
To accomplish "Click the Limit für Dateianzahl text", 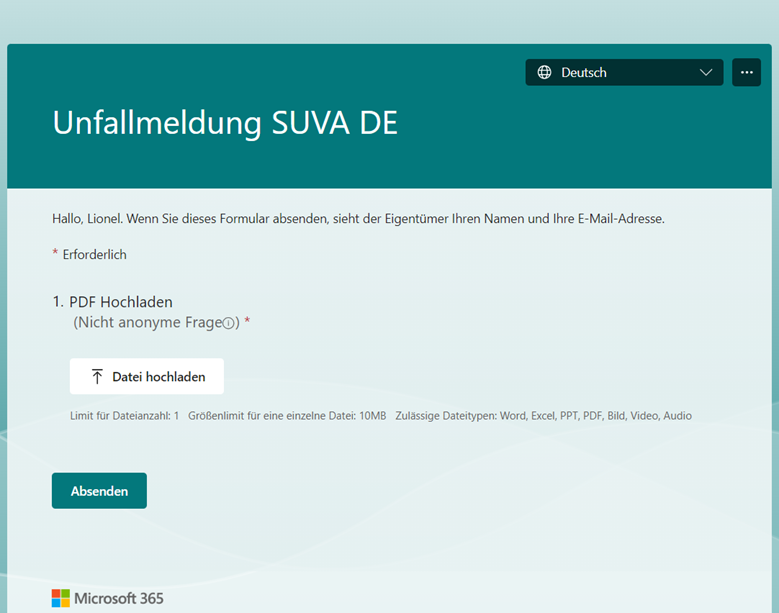I will pyautogui.click(x=124, y=416).
